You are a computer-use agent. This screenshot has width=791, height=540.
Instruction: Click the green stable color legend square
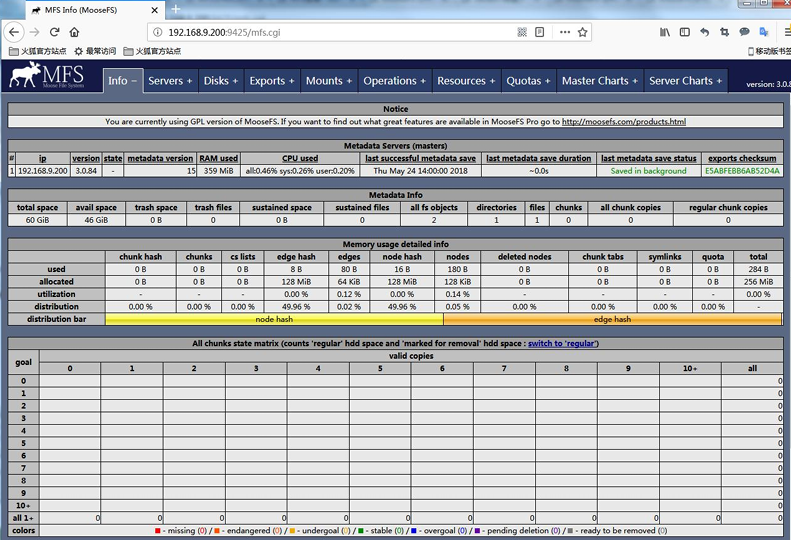pyautogui.click(x=361, y=531)
